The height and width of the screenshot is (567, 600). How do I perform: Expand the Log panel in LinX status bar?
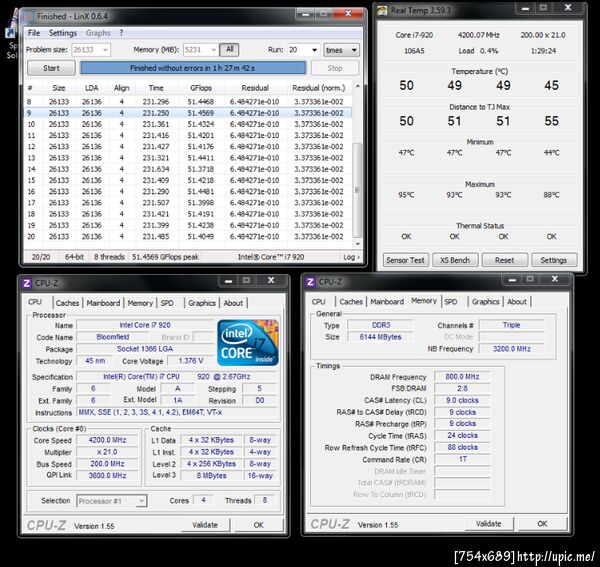[351, 257]
